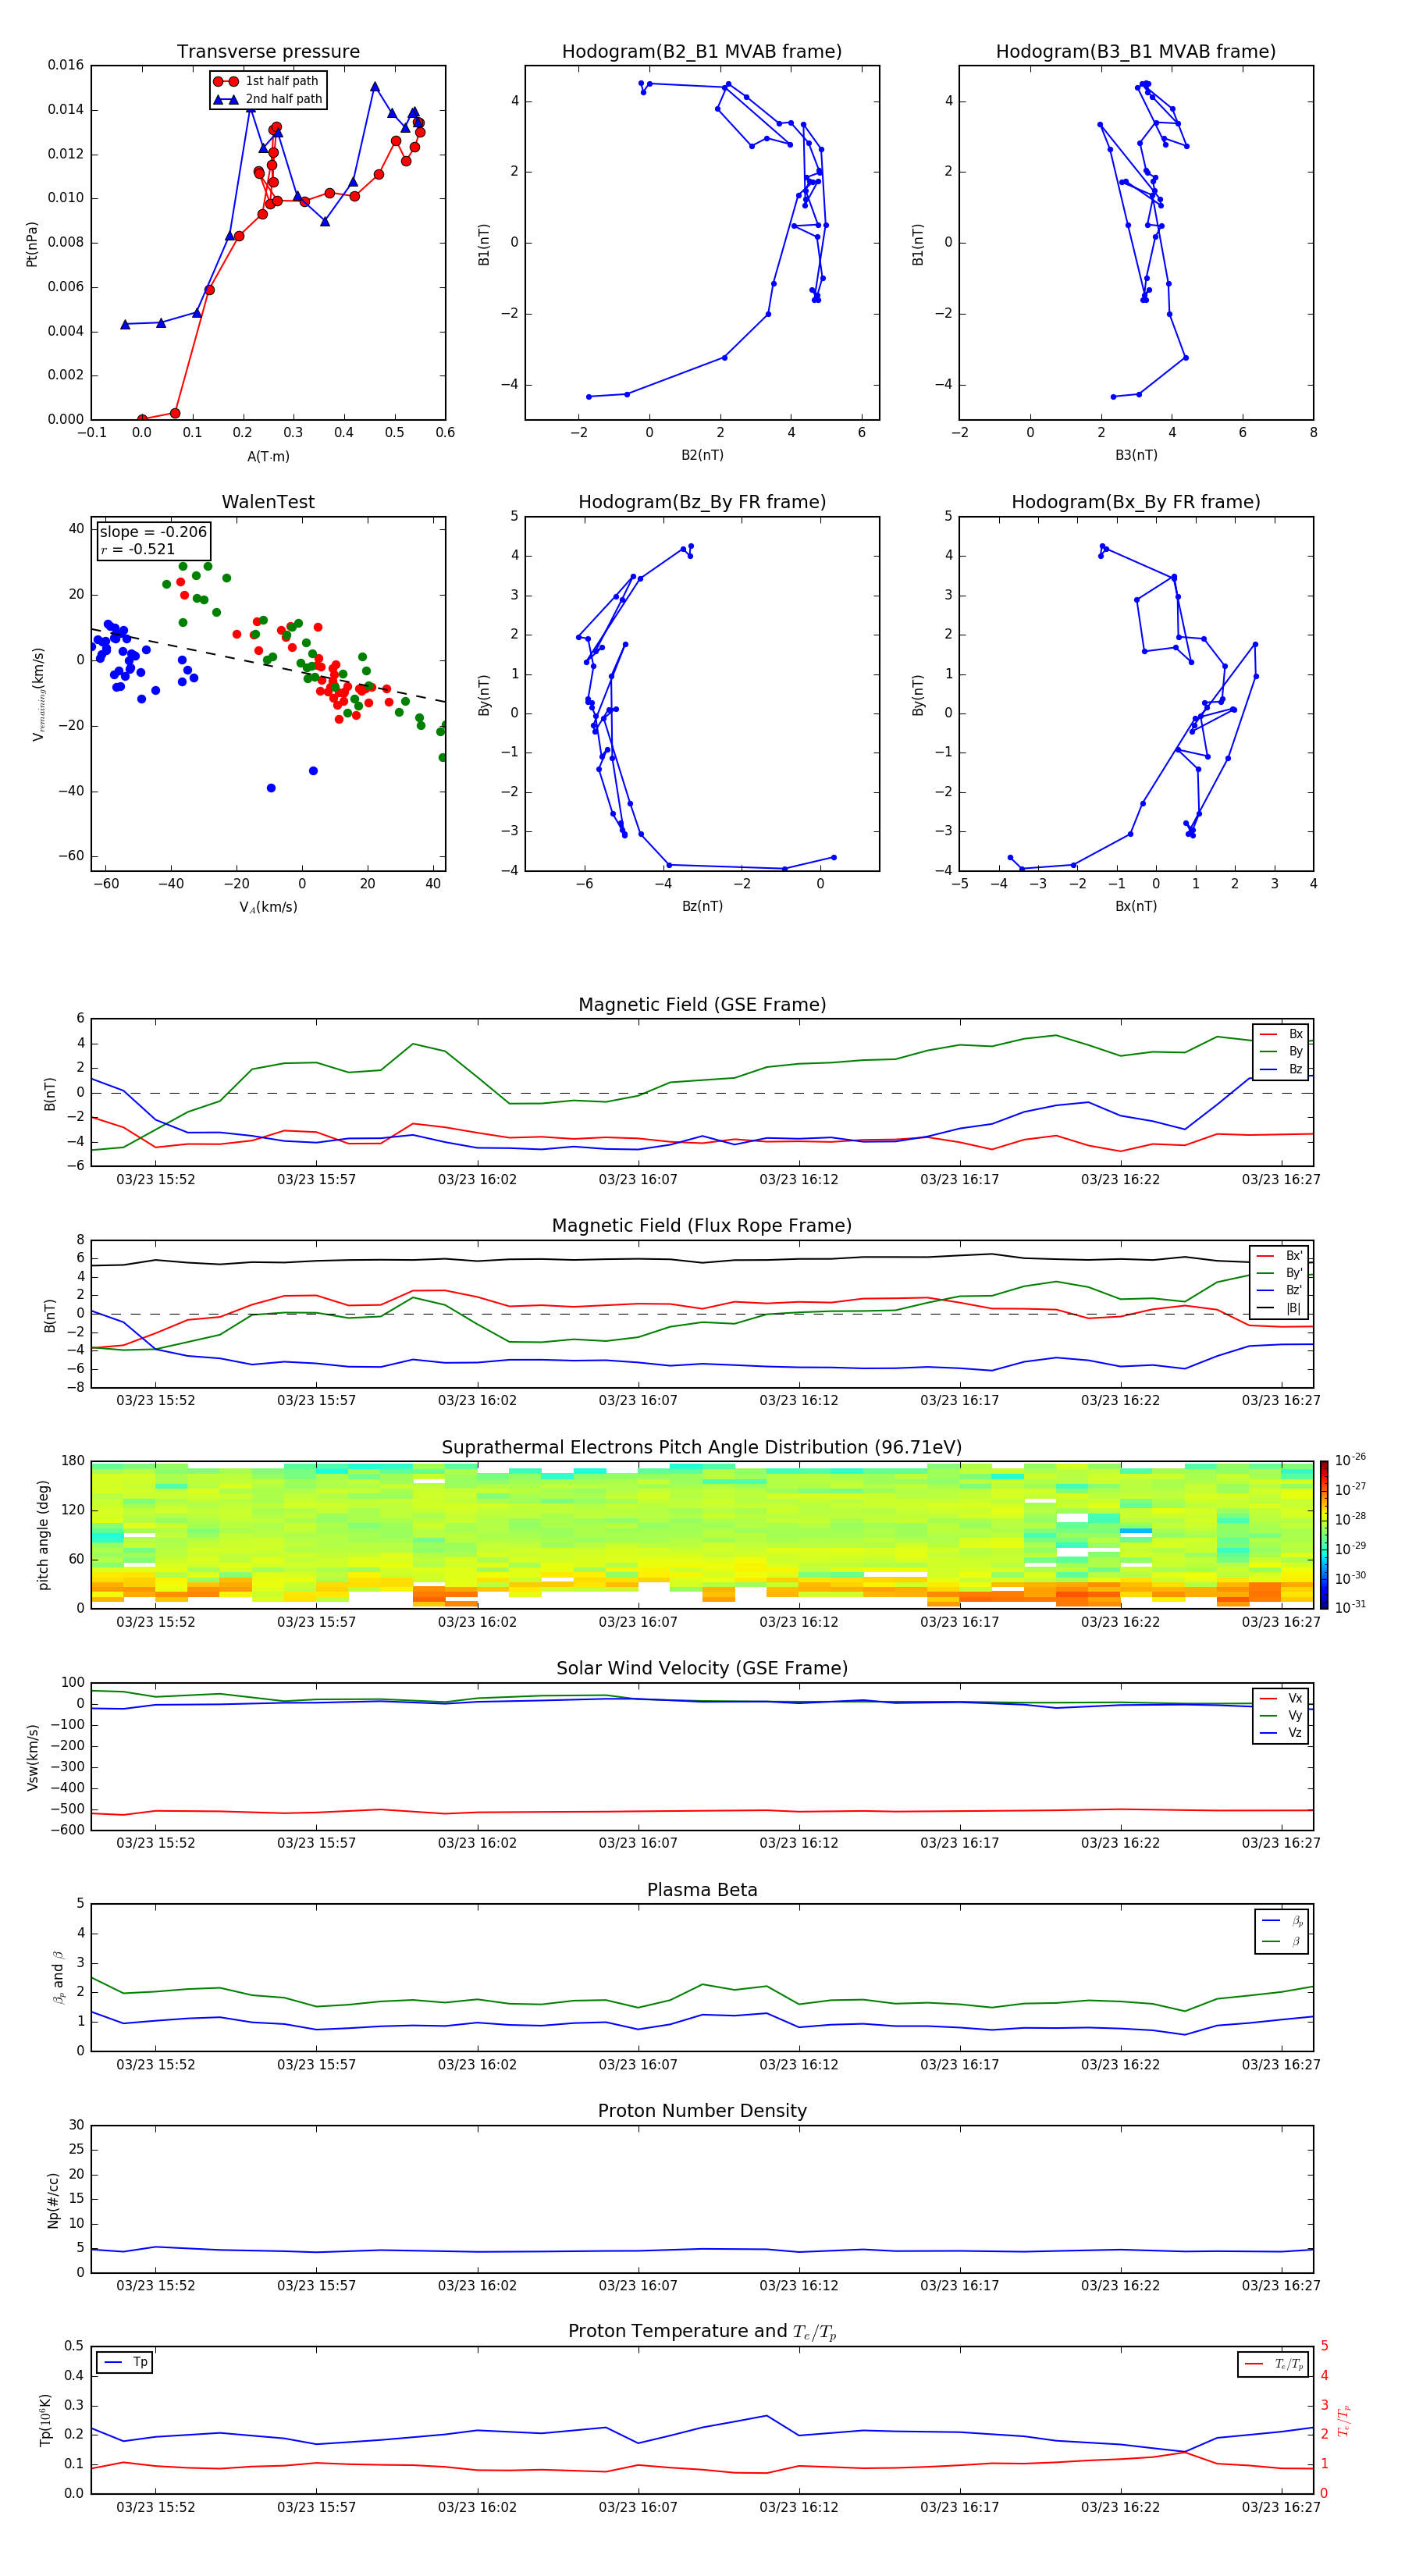Select '2nd half path' legend entry

tap(269, 99)
